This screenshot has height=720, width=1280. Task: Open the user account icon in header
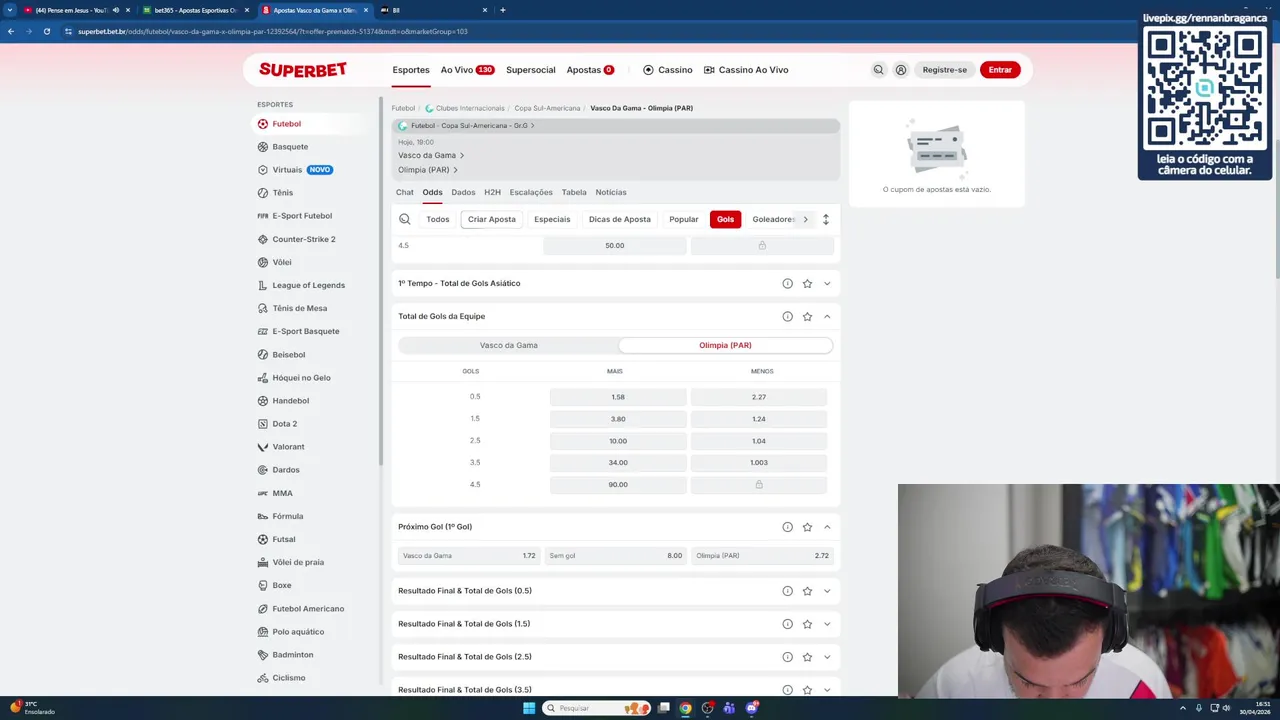tap(901, 70)
